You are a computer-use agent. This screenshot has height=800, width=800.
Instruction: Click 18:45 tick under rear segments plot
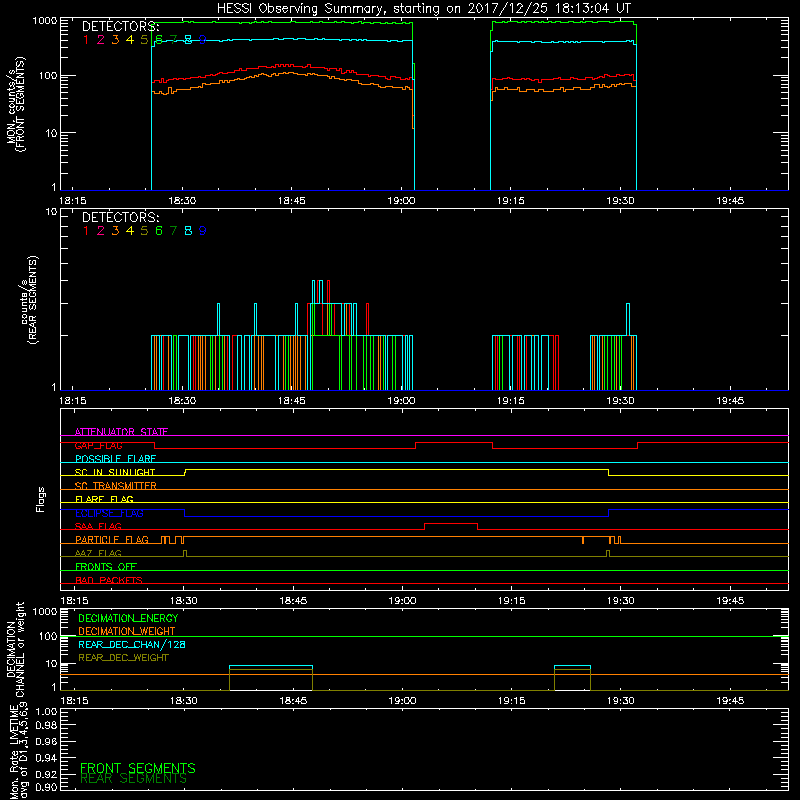click(292, 401)
